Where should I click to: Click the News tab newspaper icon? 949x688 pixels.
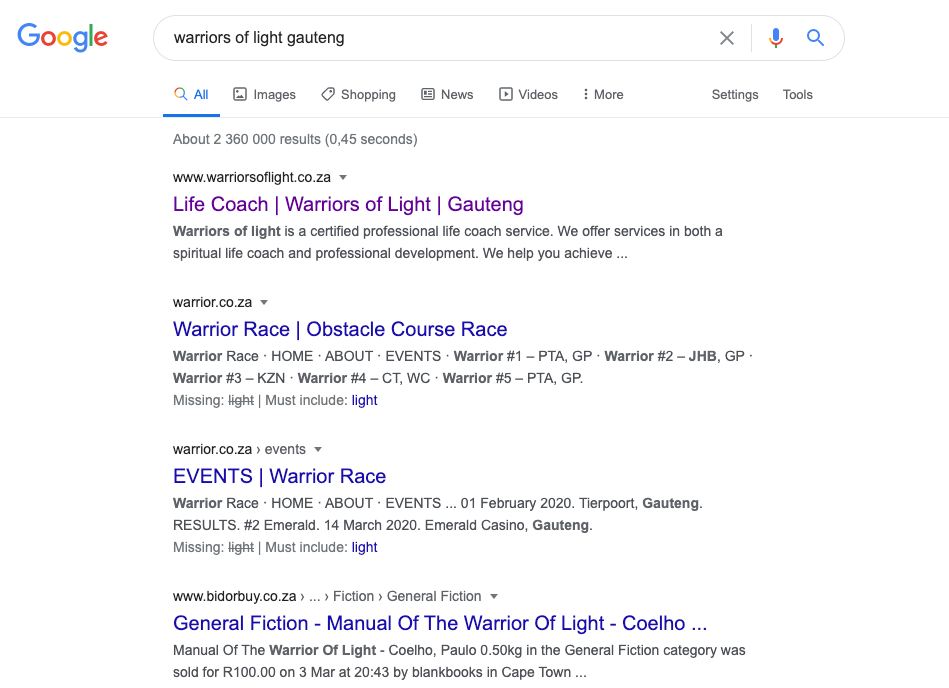click(x=428, y=94)
